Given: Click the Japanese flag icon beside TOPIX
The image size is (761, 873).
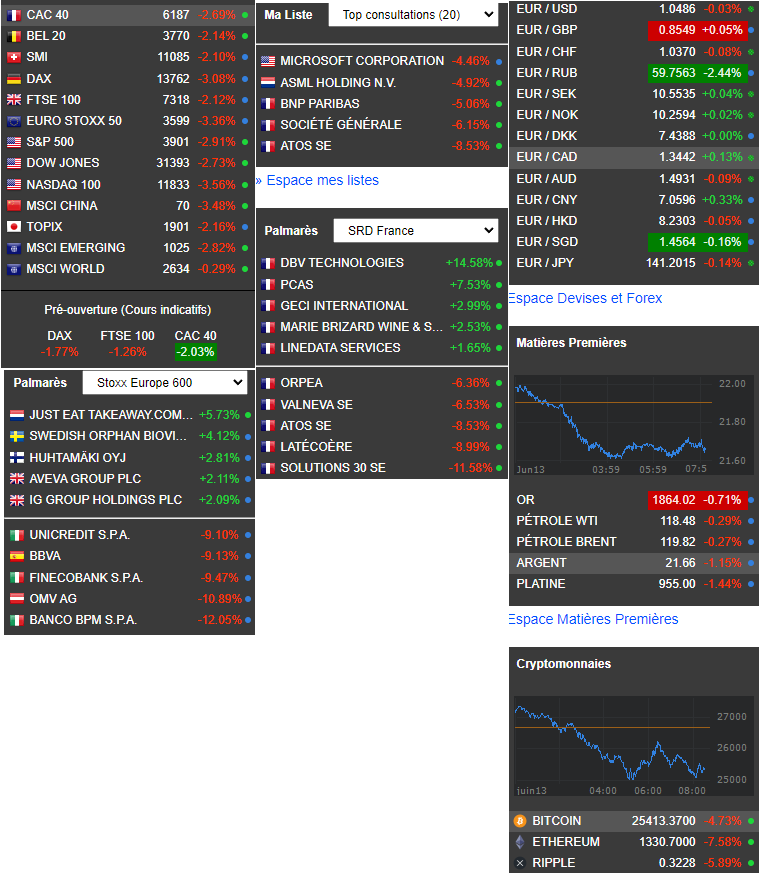Looking at the screenshot, I should 14,227.
